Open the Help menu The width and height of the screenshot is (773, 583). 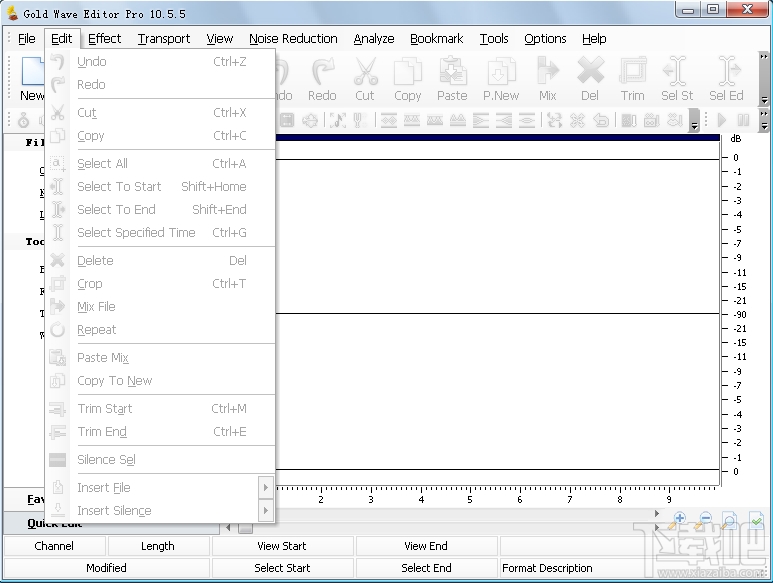[x=594, y=38]
